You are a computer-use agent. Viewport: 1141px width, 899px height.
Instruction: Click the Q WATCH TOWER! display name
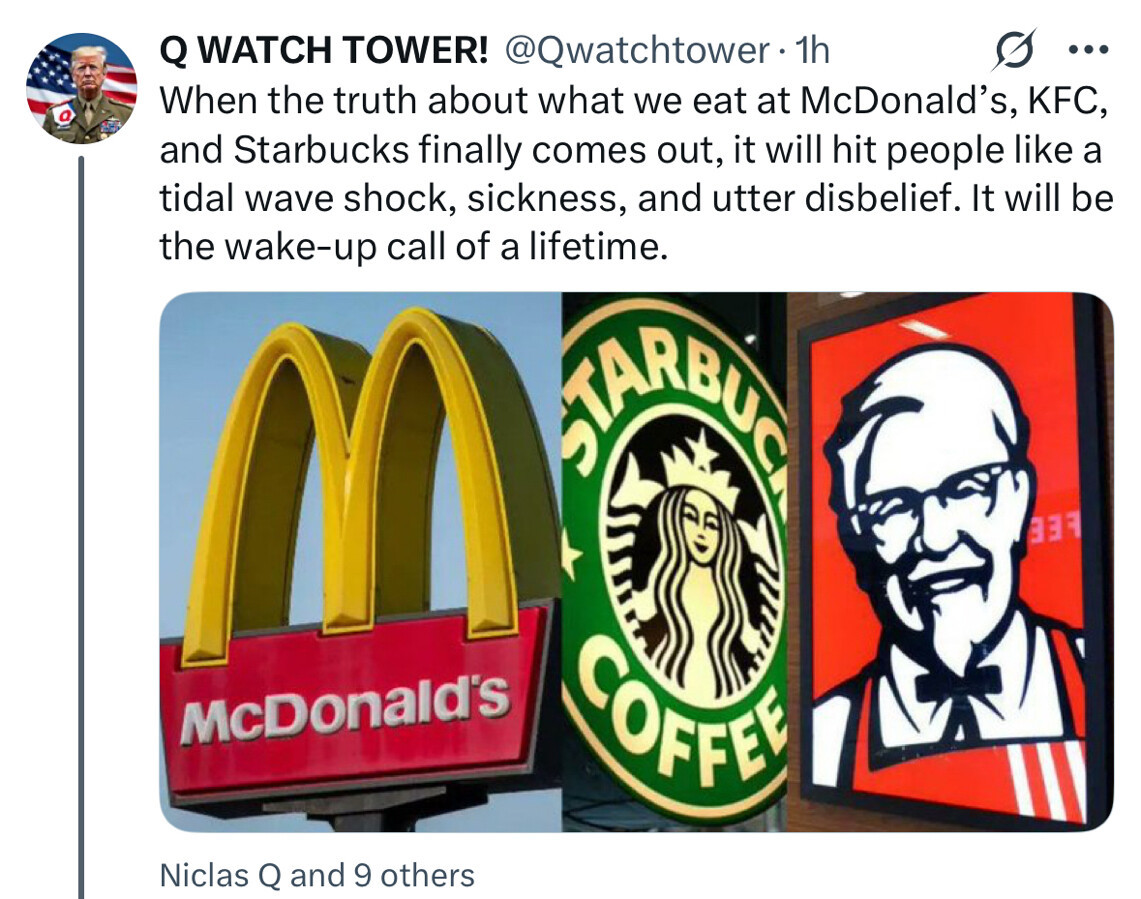click(x=324, y=50)
